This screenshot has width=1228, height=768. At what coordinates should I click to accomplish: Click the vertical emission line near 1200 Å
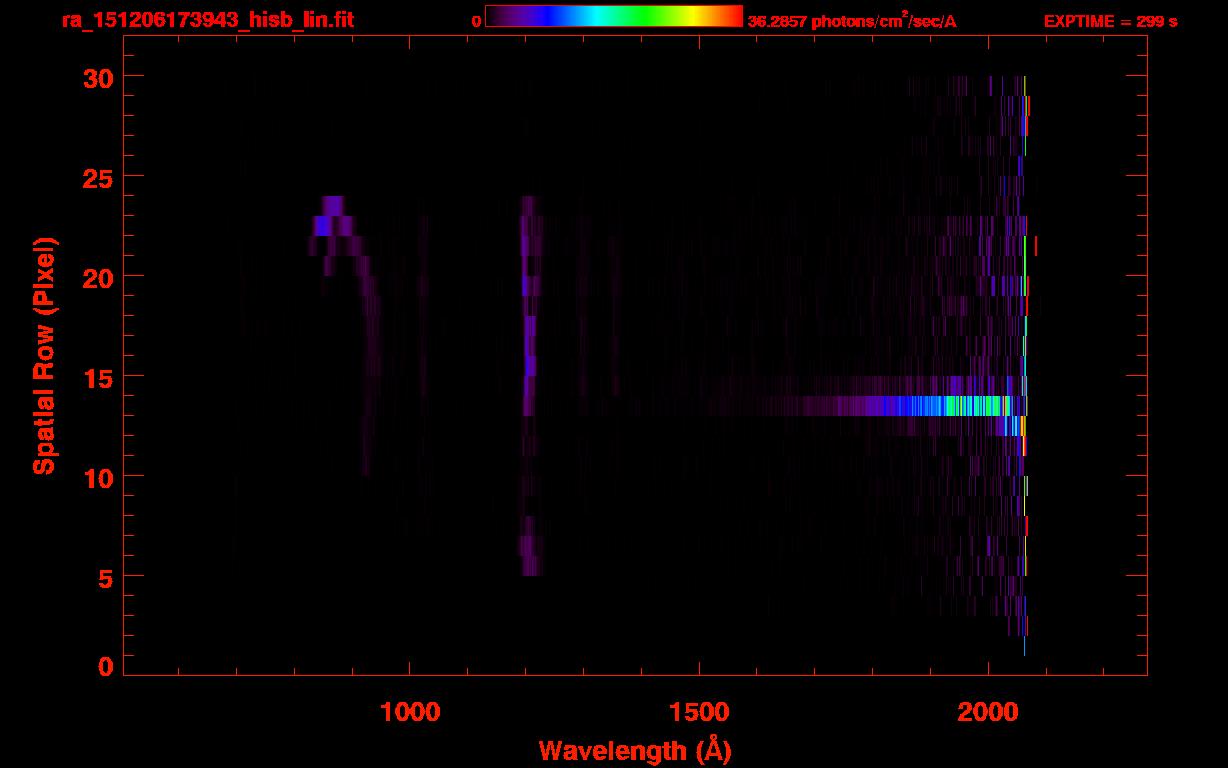click(x=528, y=385)
